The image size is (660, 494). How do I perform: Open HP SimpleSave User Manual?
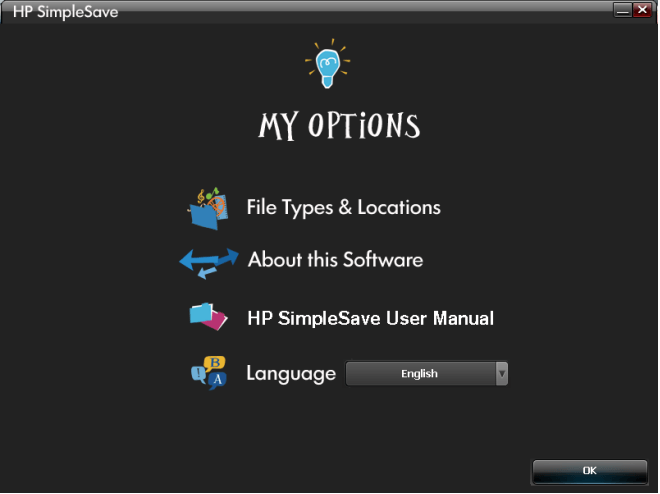click(370, 319)
